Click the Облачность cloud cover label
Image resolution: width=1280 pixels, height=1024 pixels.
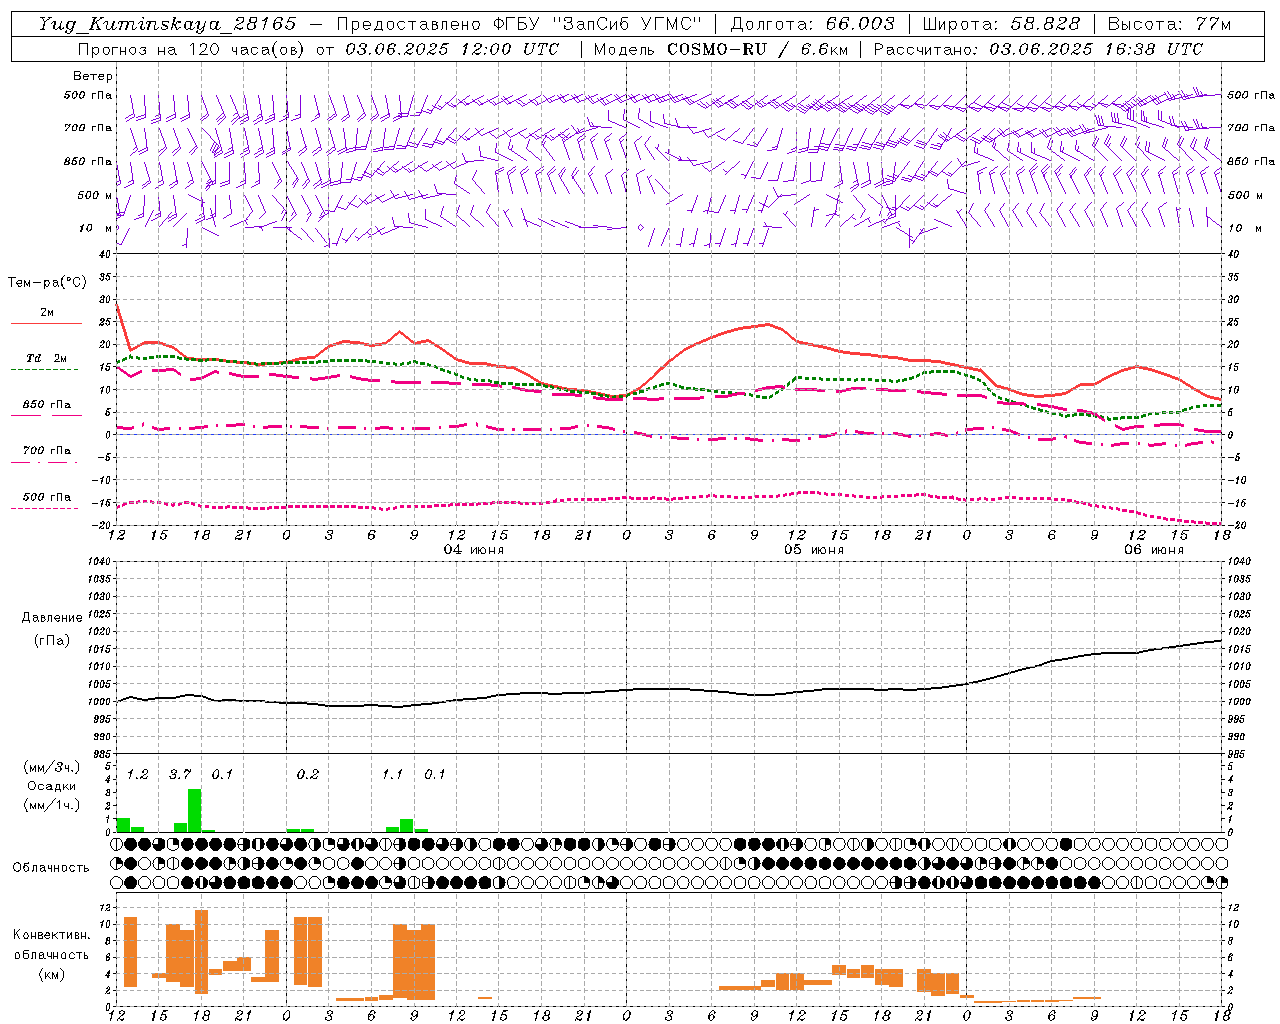(51, 868)
